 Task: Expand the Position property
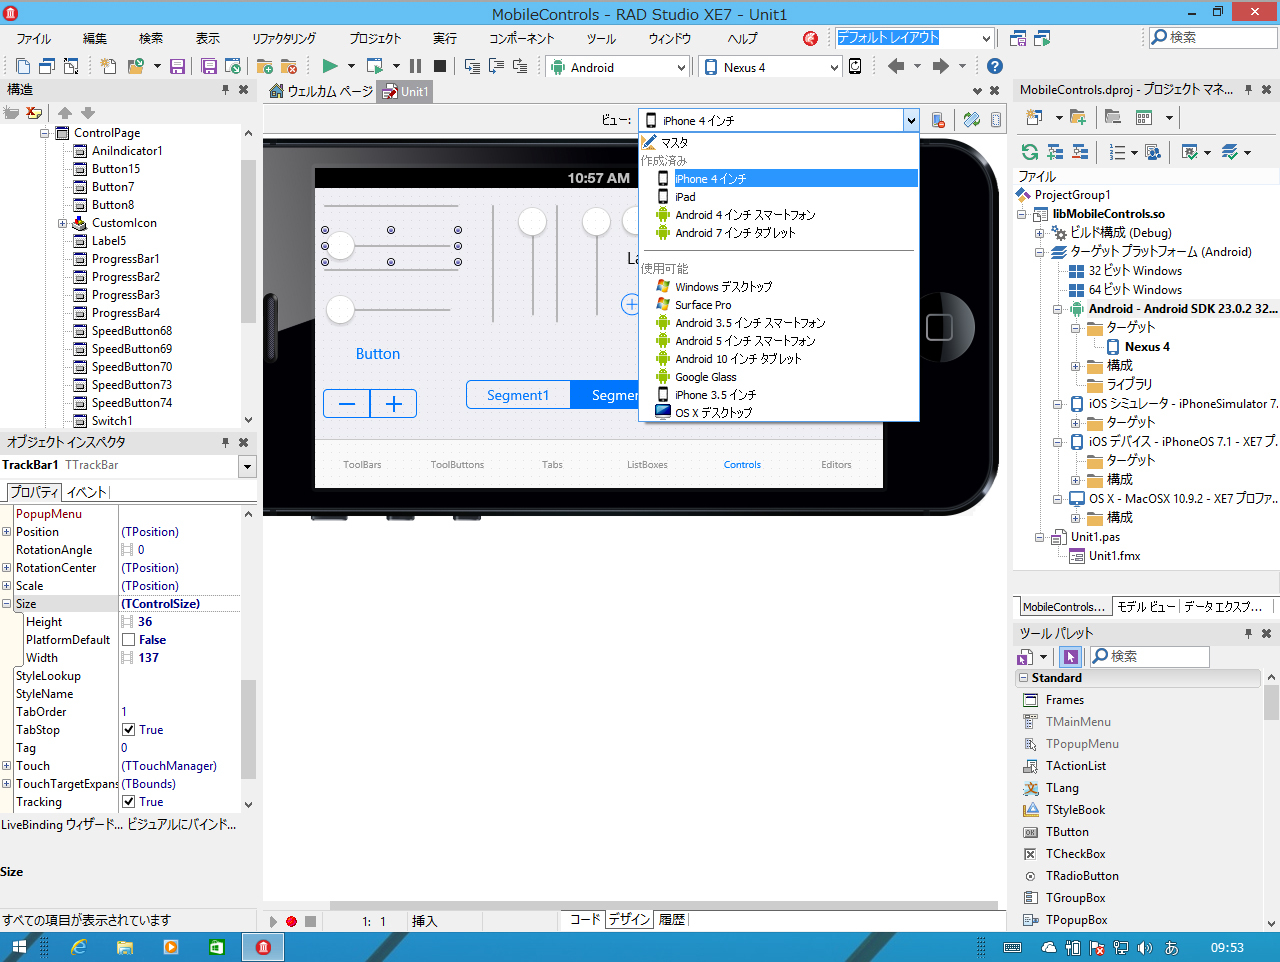point(6,532)
